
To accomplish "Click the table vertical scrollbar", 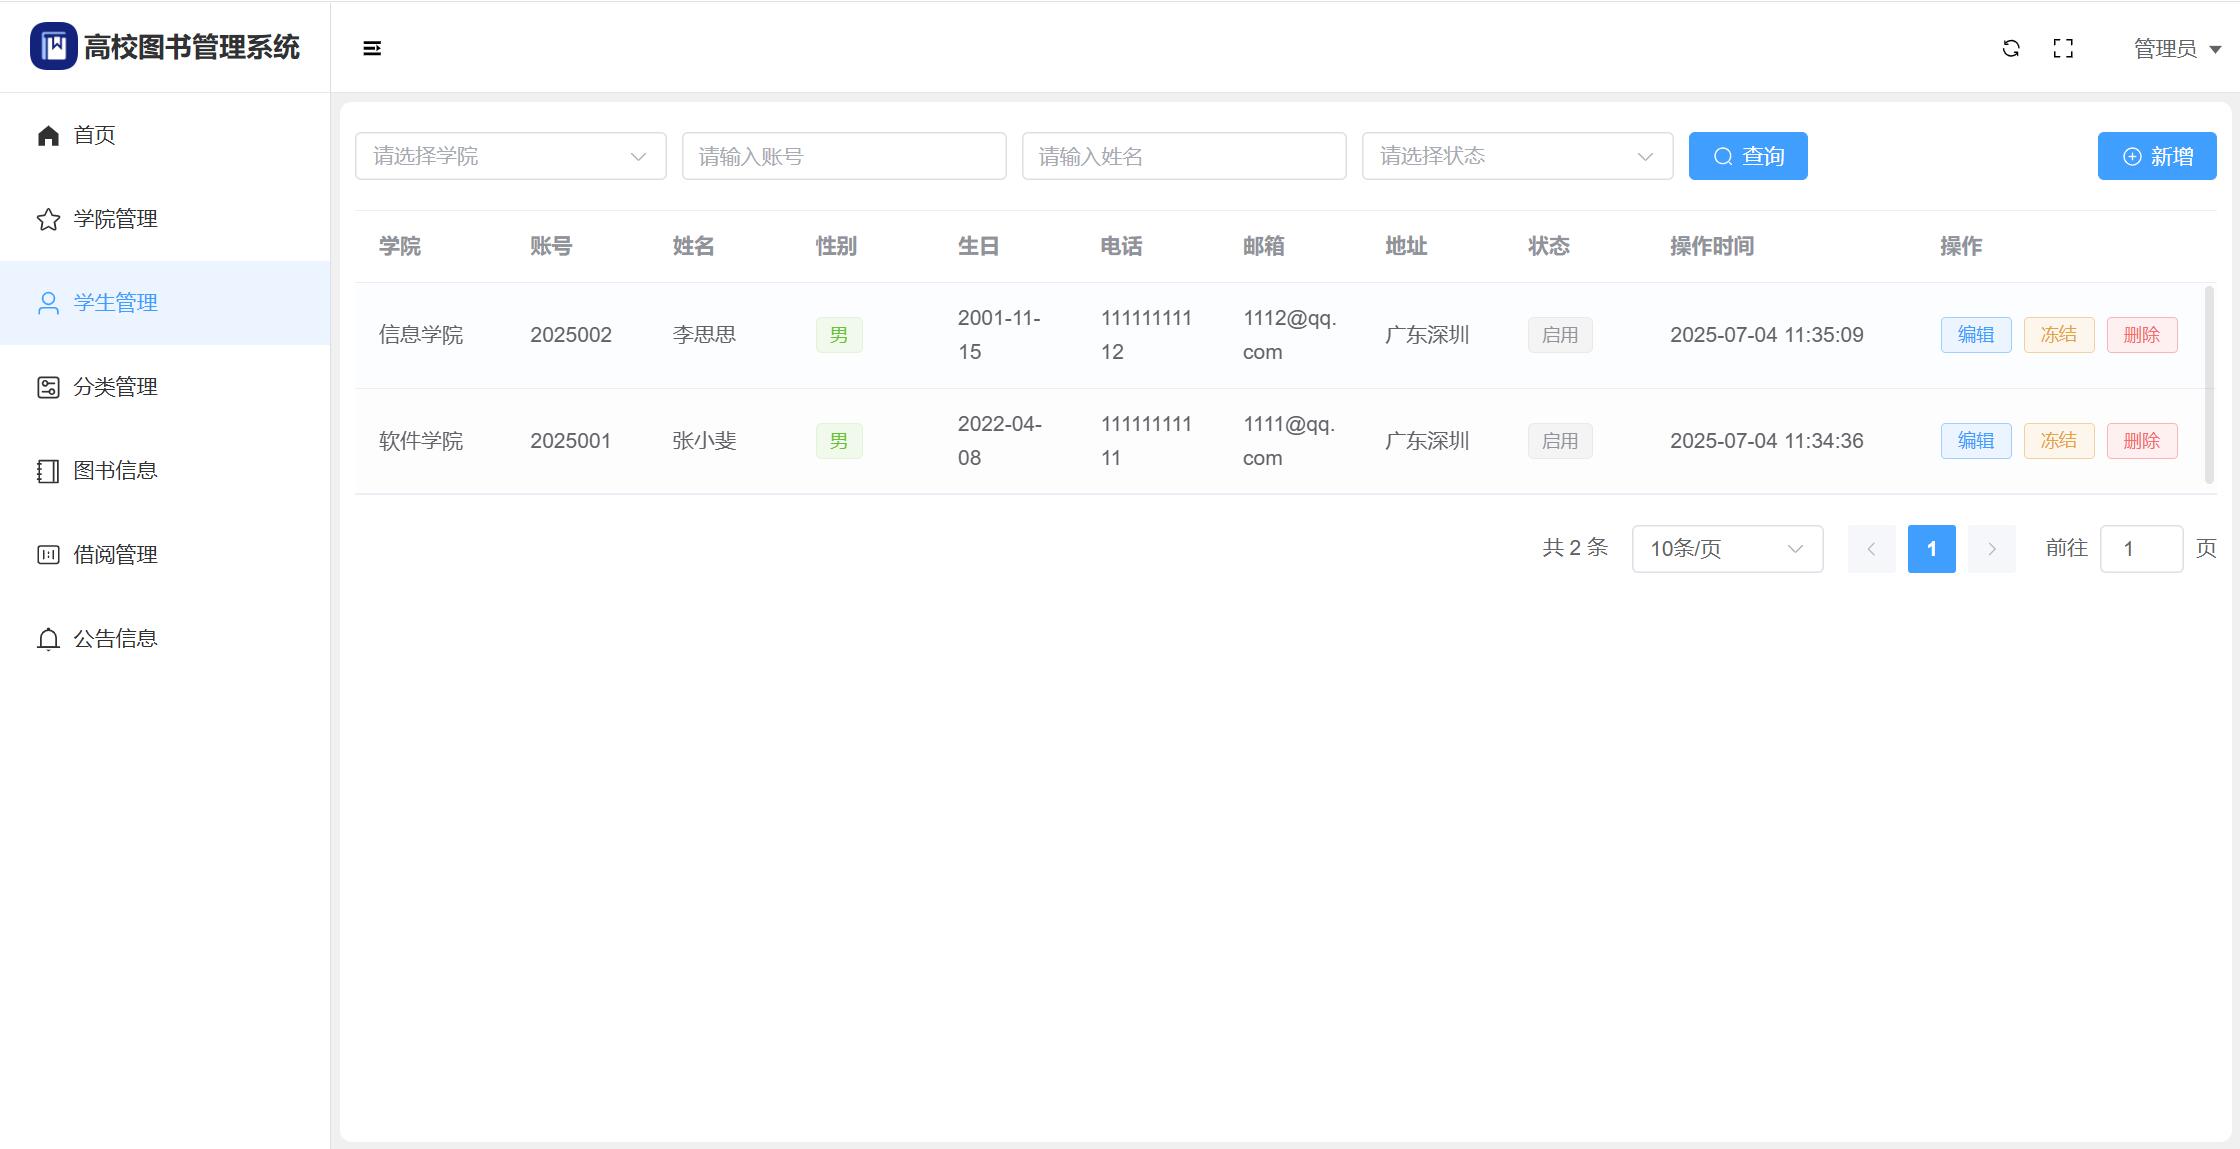I will point(2209,385).
